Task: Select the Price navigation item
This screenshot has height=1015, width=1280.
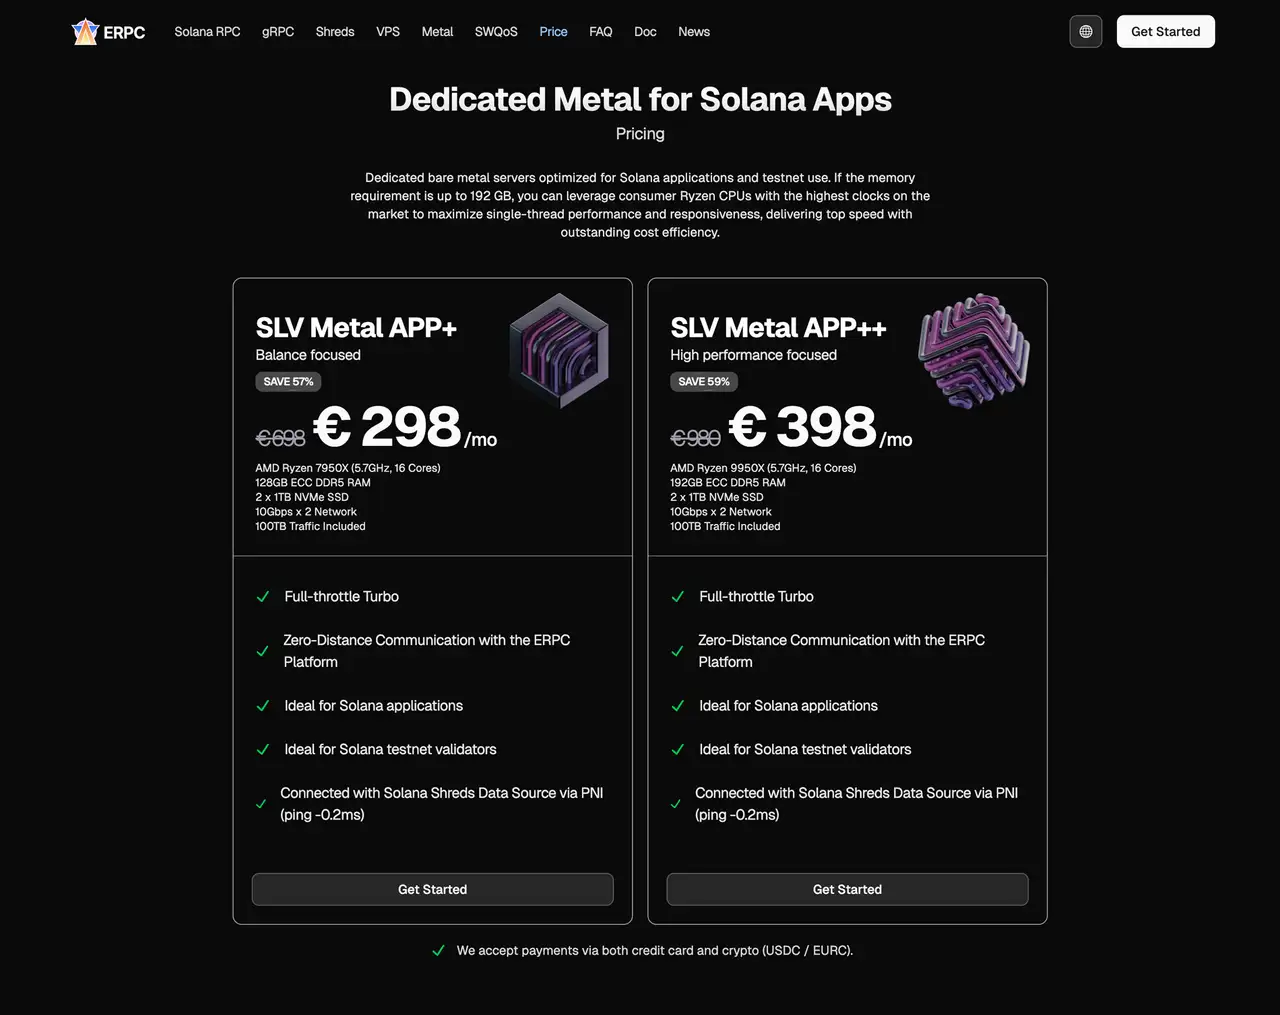Action: 553,31
